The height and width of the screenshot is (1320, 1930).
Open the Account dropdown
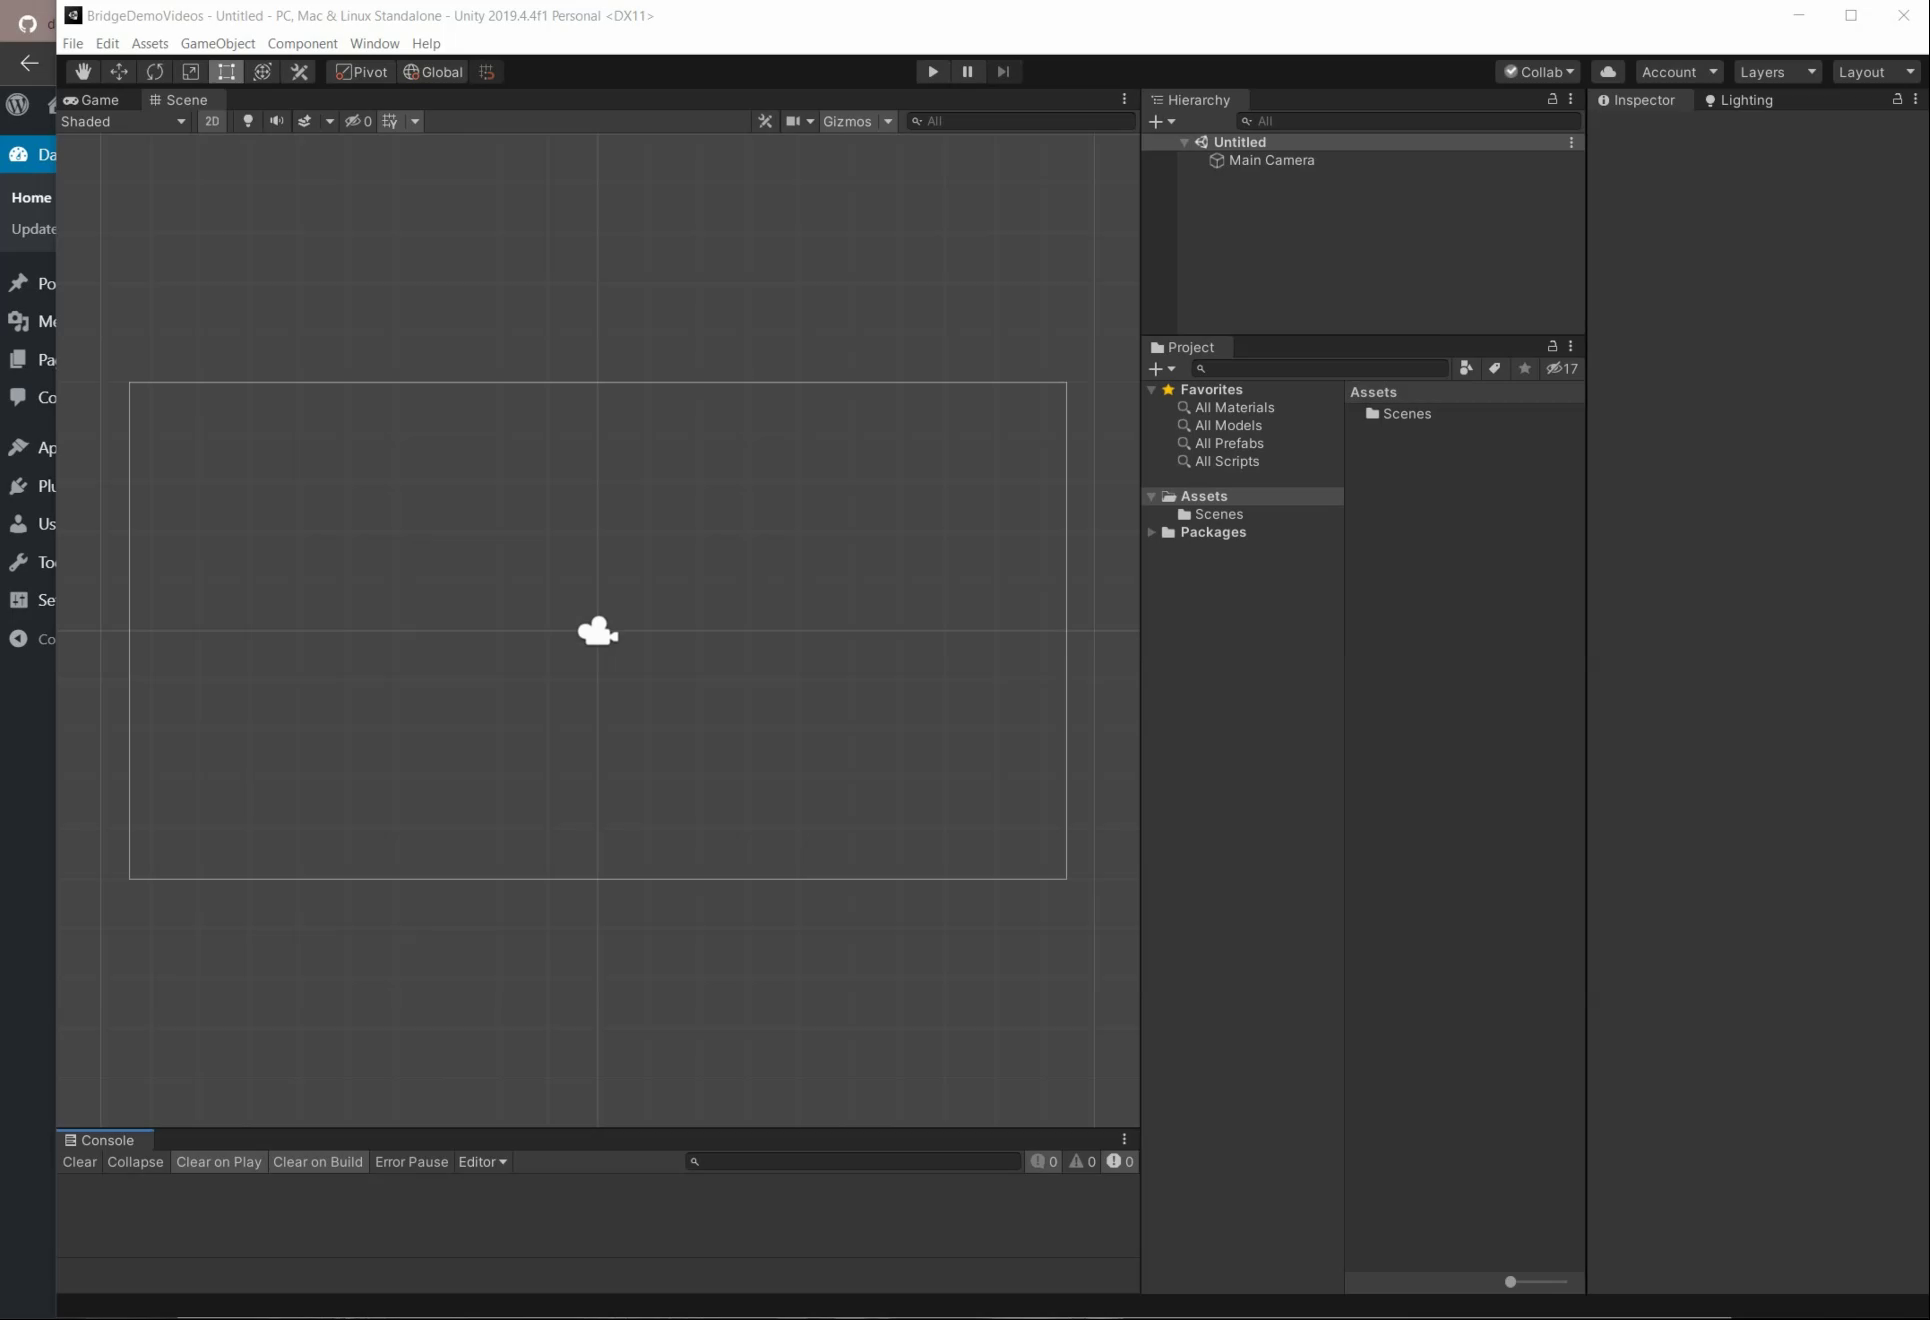point(1679,72)
